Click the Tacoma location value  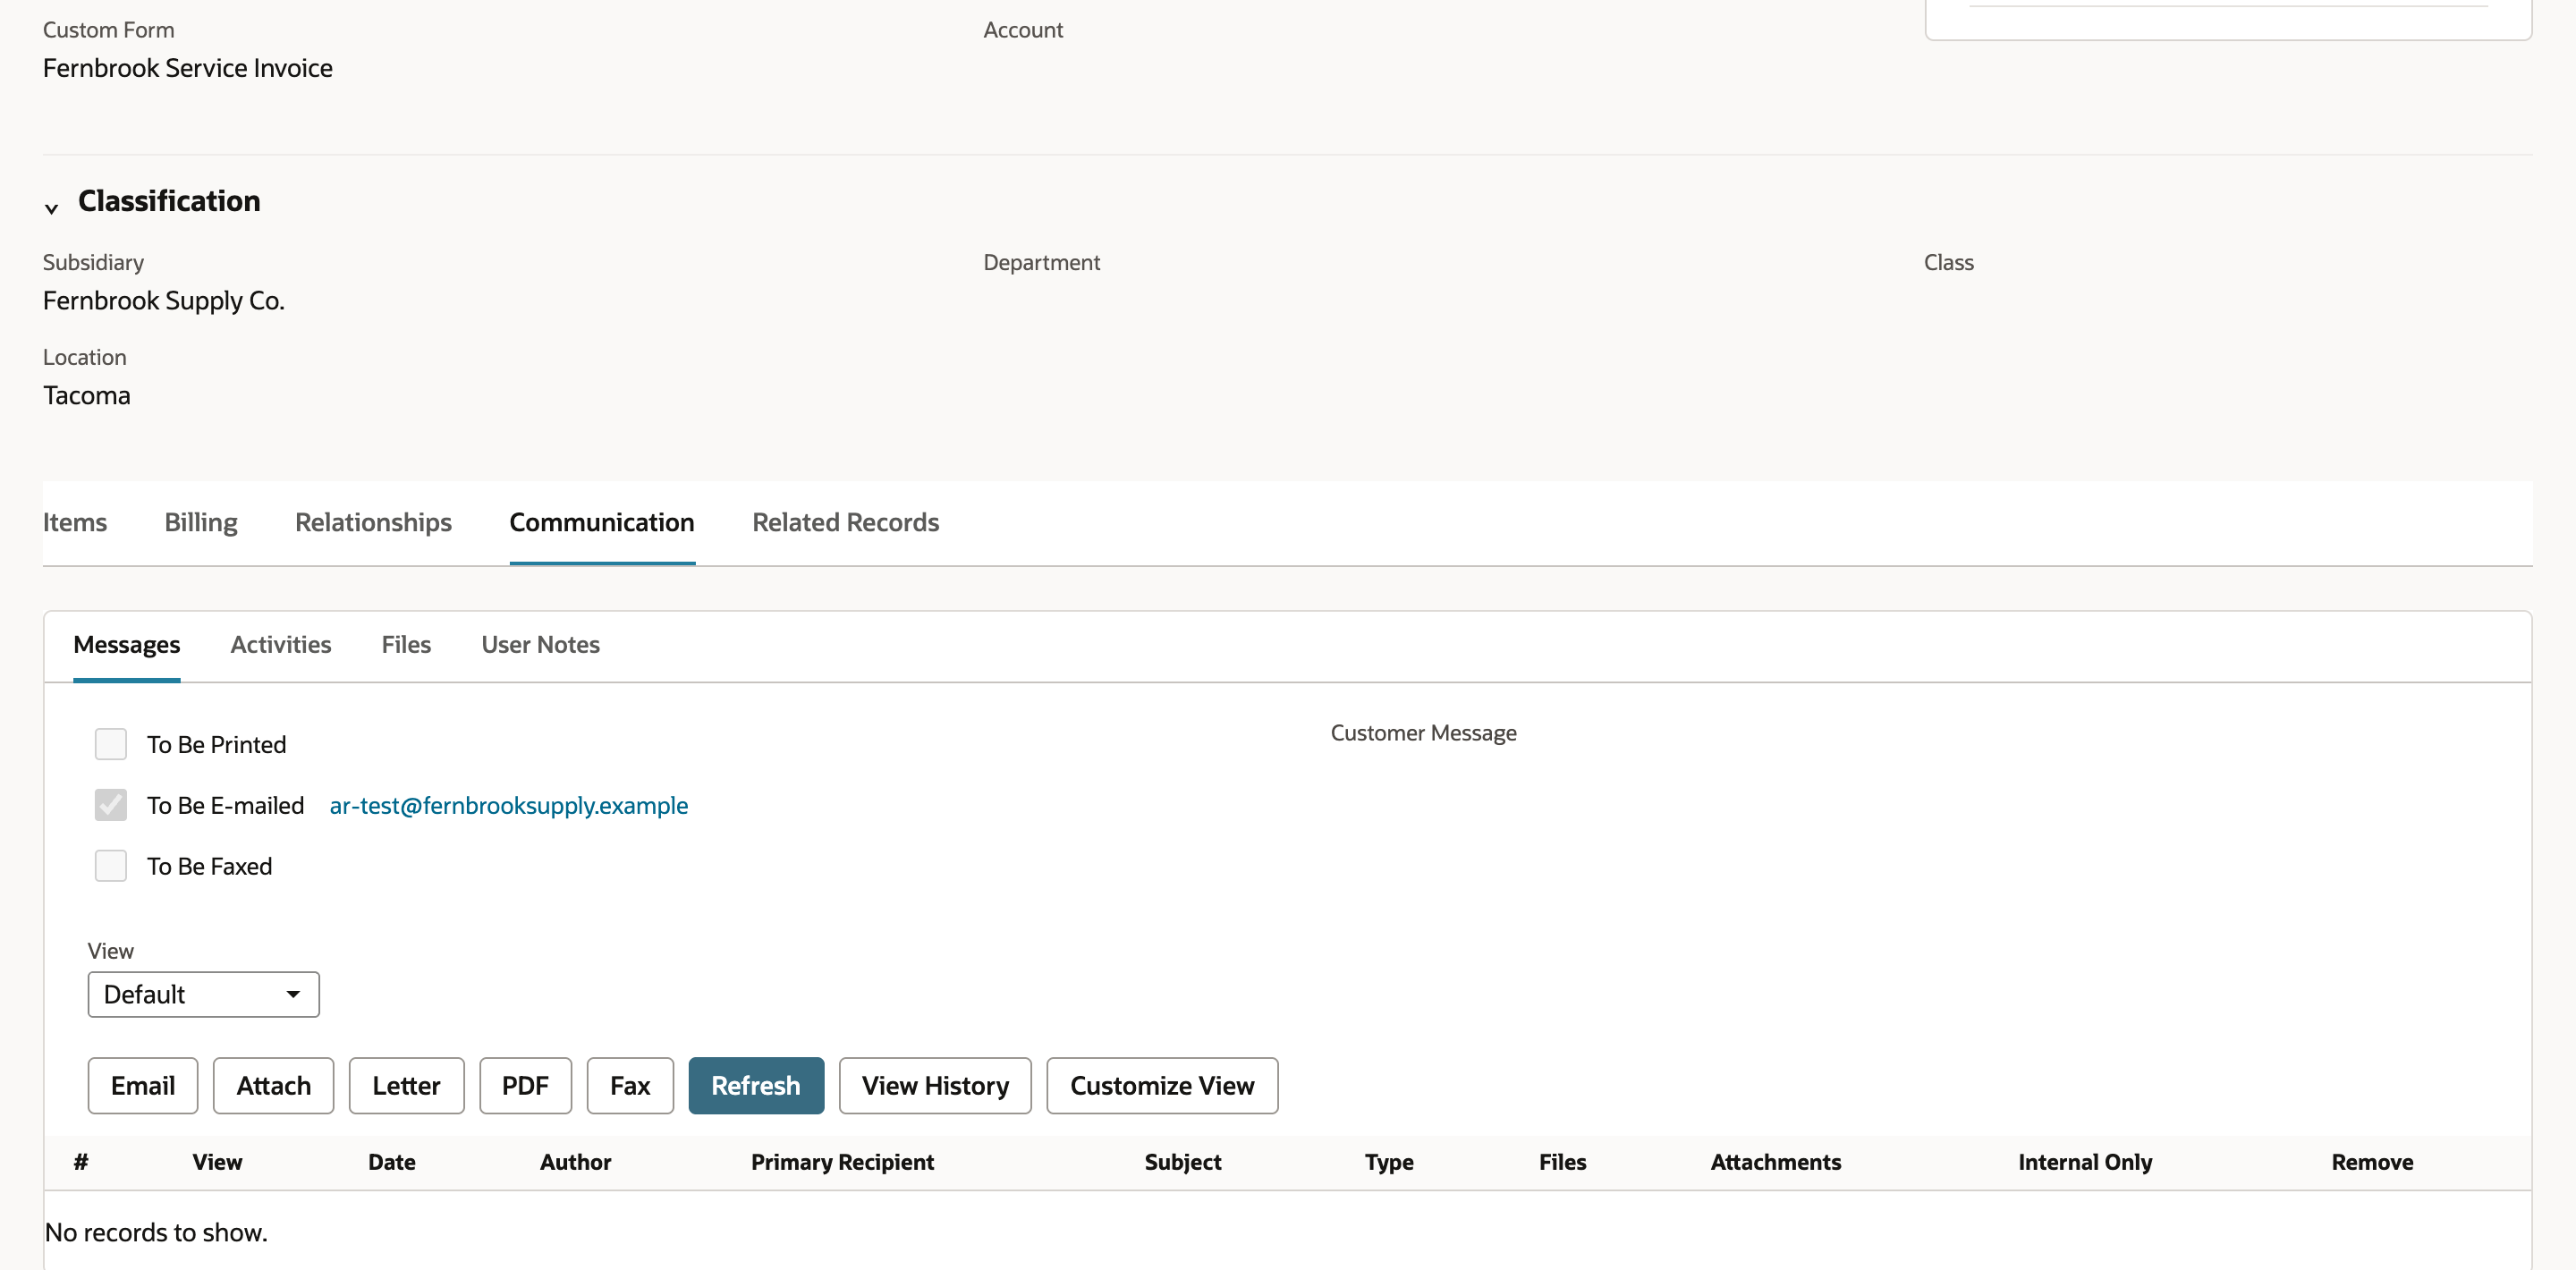[87, 395]
